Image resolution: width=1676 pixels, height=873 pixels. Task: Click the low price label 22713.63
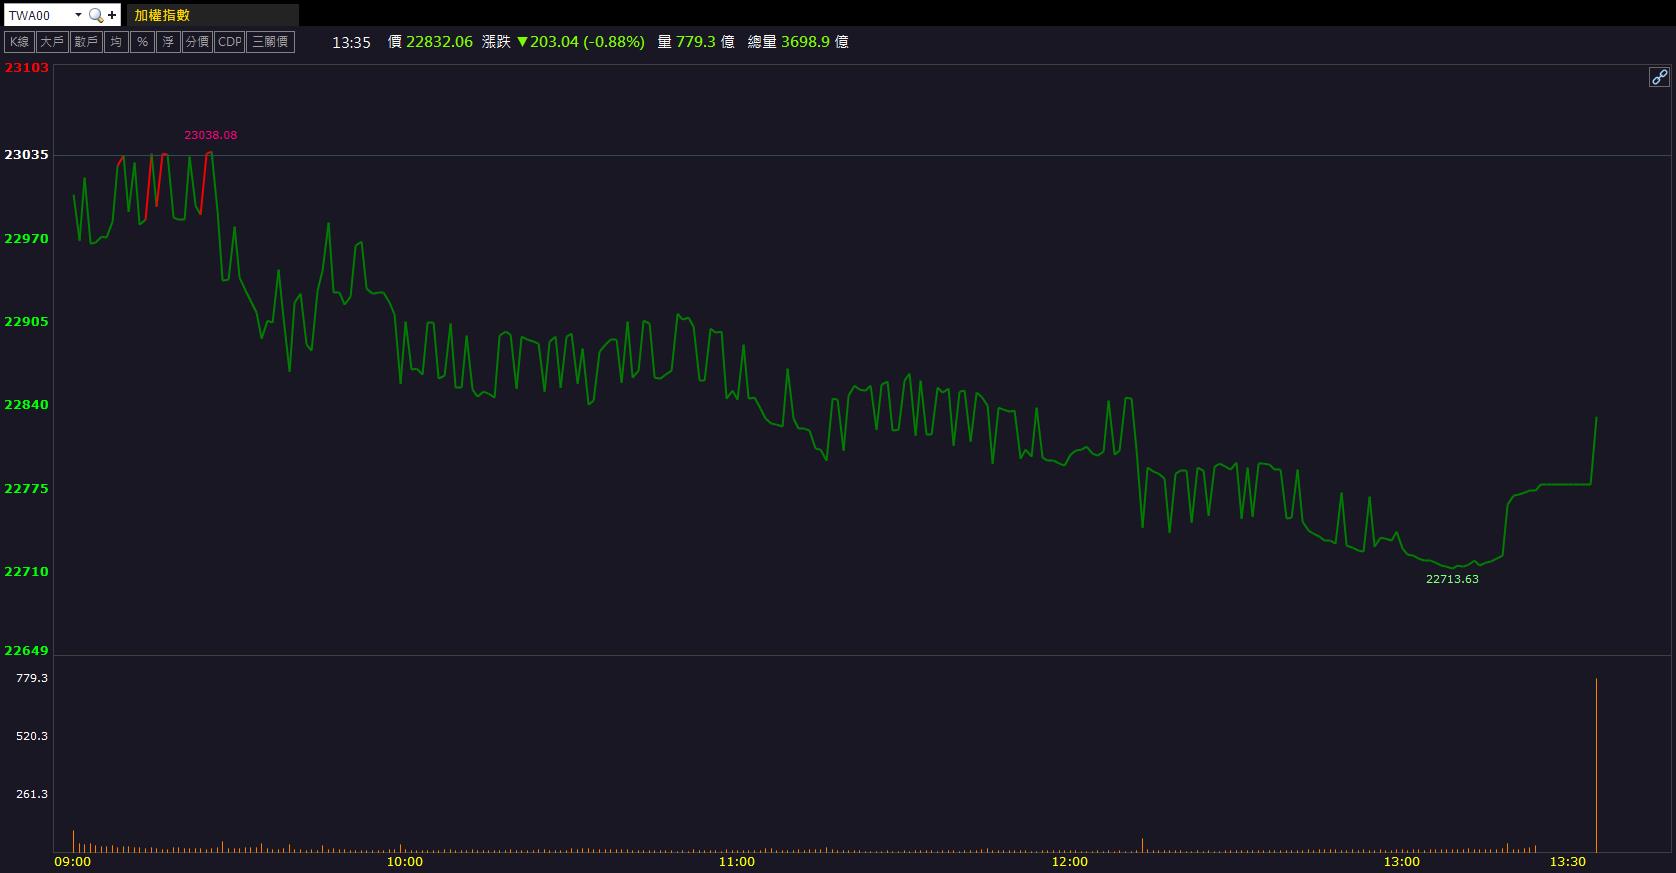click(x=1452, y=579)
